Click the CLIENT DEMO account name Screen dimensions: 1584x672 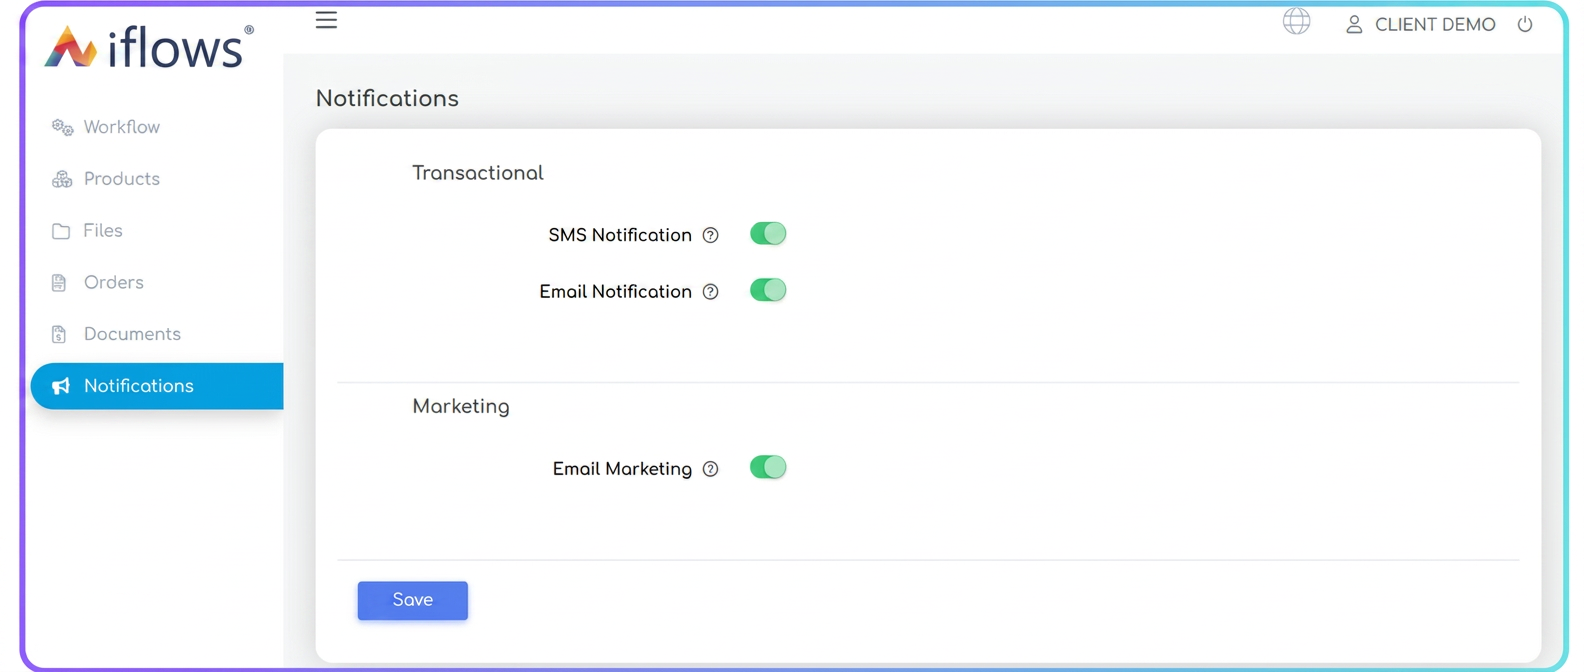tap(1435, 24)
